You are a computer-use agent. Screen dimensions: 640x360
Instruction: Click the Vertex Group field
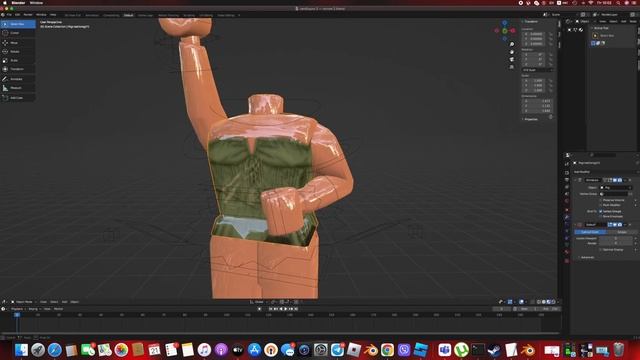pos(613,194)
